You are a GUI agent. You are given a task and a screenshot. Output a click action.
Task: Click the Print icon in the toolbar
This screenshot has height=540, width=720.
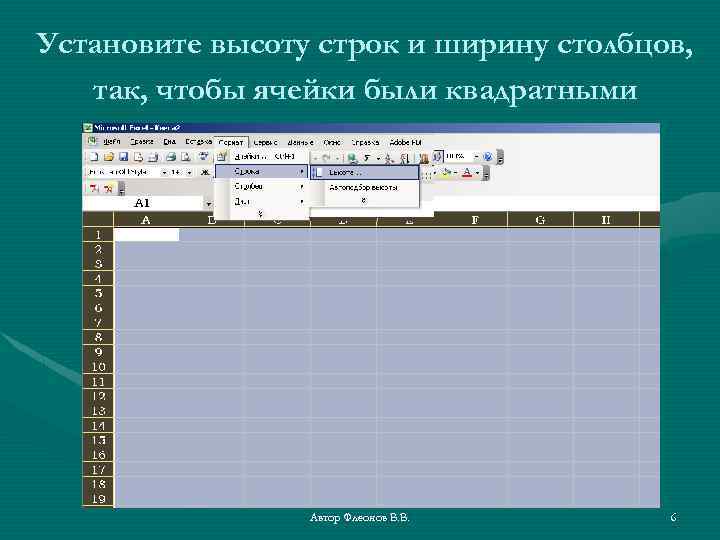tap(171, 157)
